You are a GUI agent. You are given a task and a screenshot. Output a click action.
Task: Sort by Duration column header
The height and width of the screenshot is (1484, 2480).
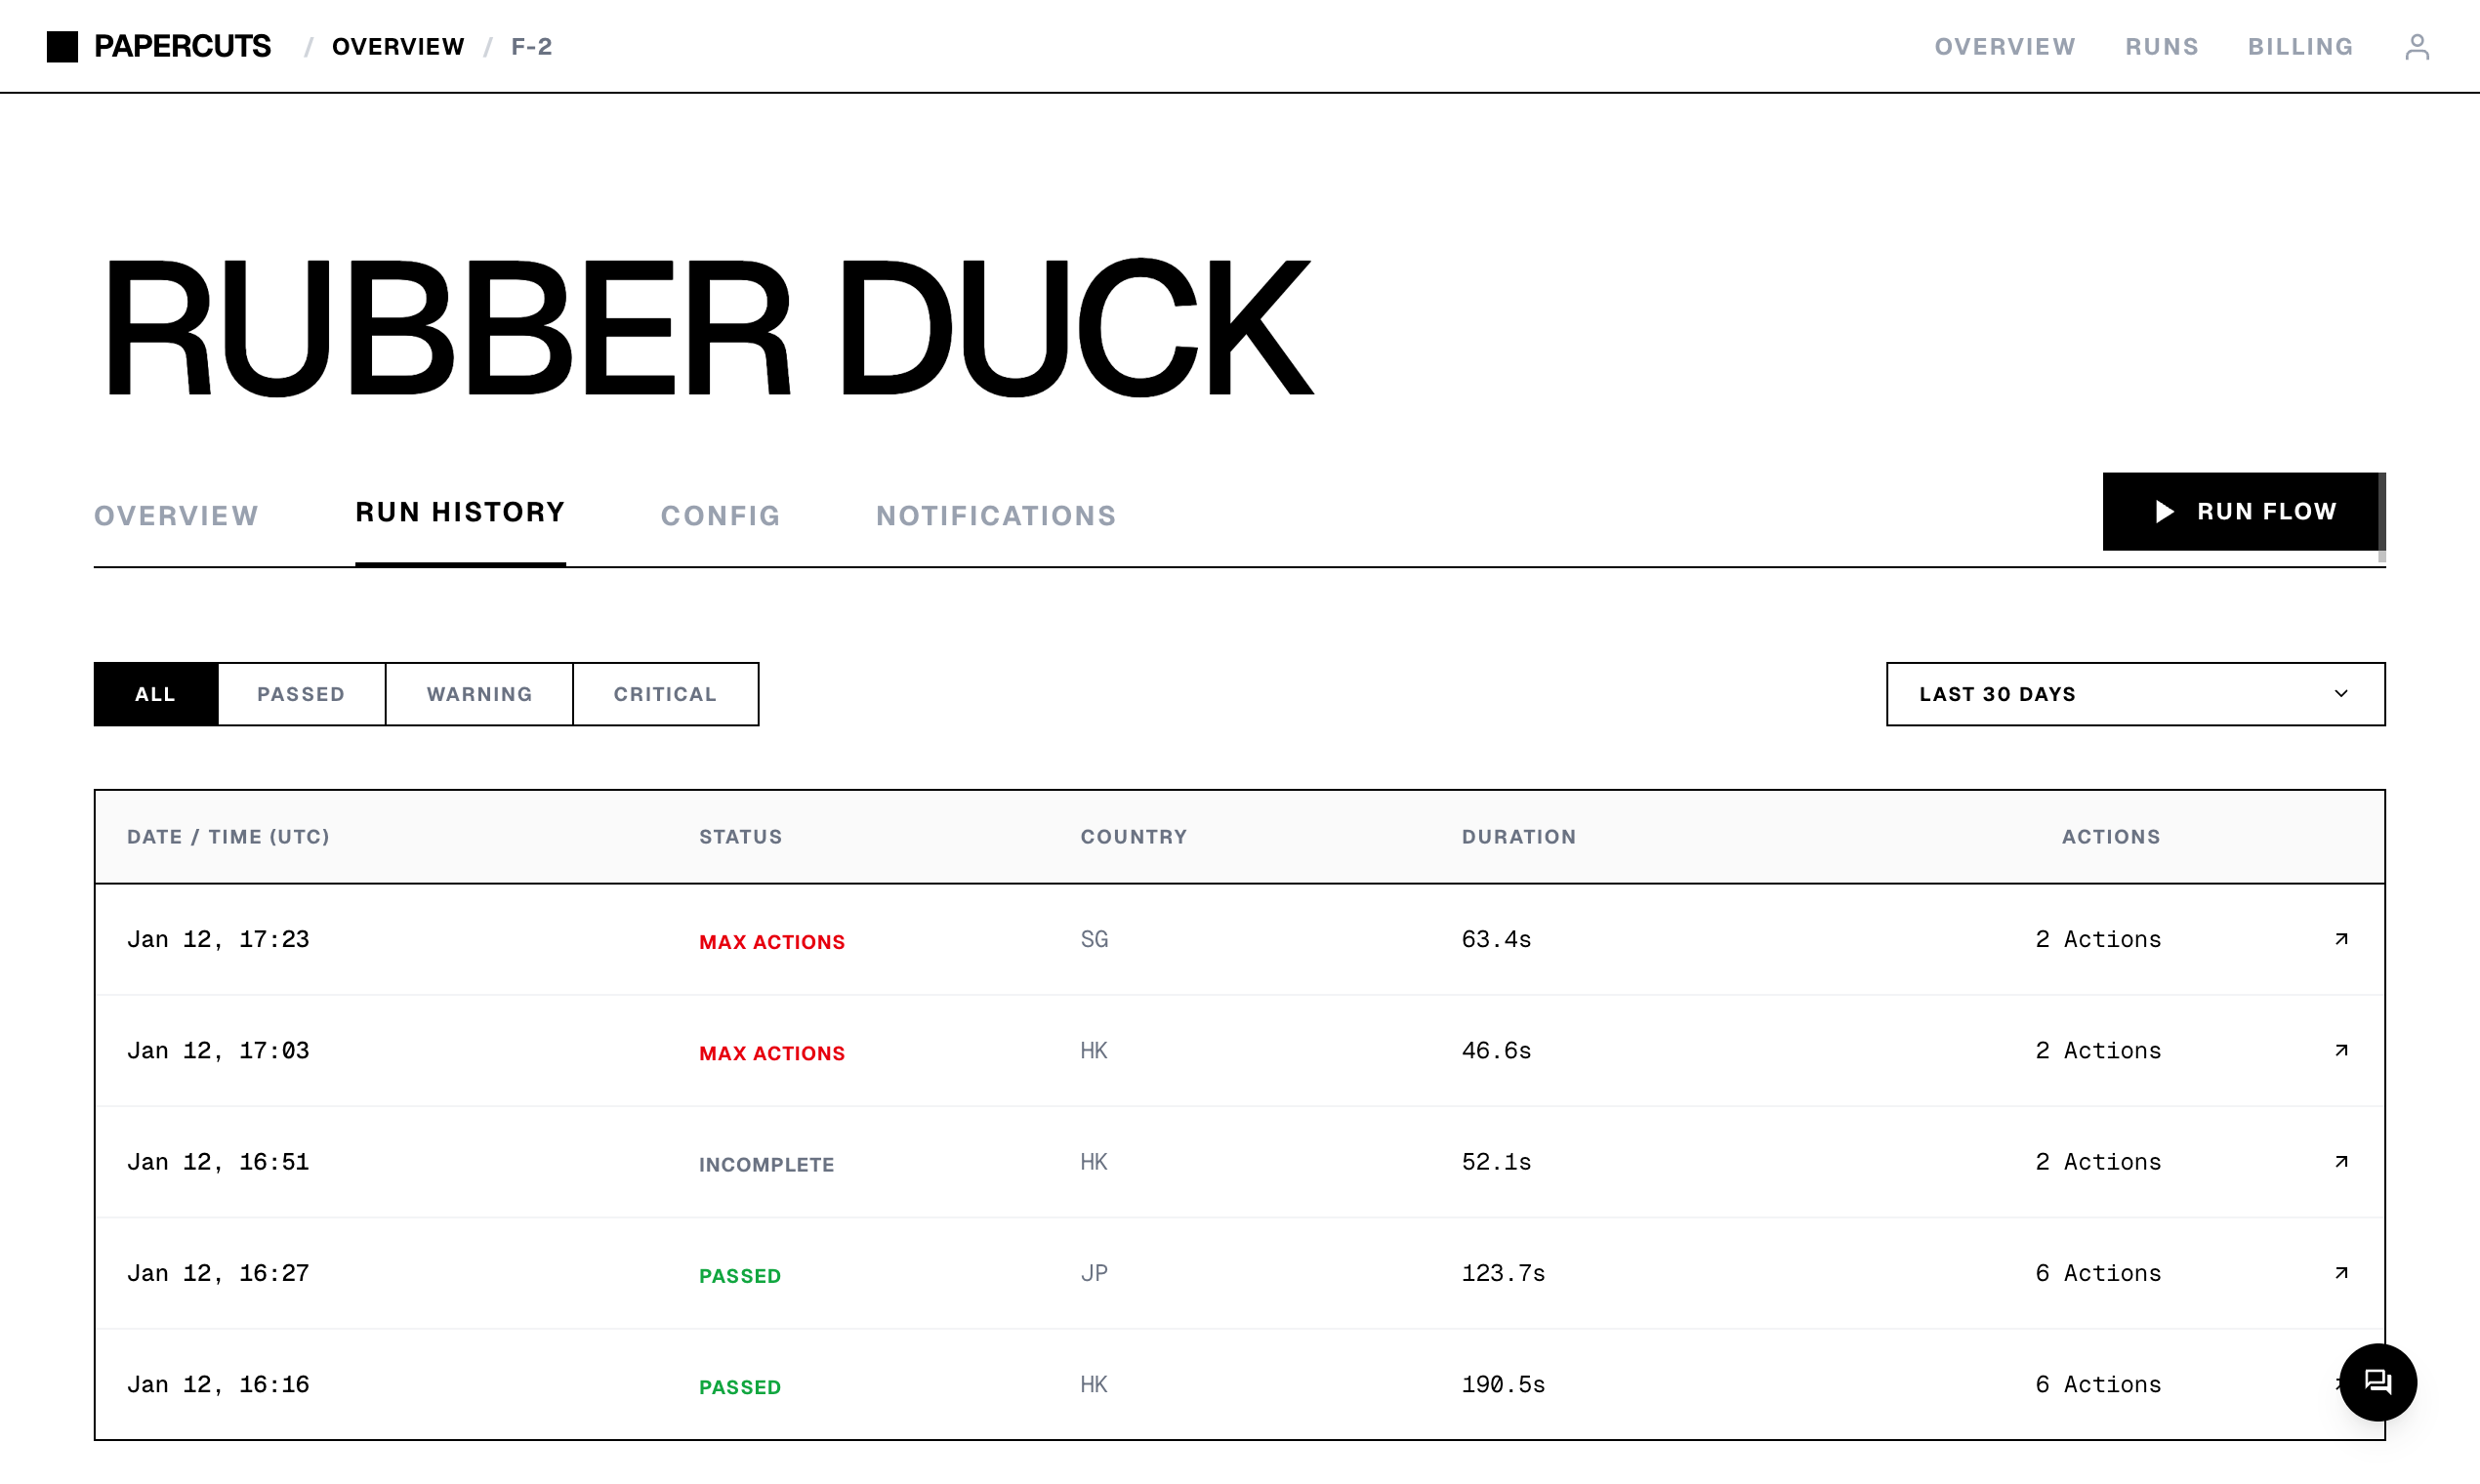click(x=1518, y=837)
